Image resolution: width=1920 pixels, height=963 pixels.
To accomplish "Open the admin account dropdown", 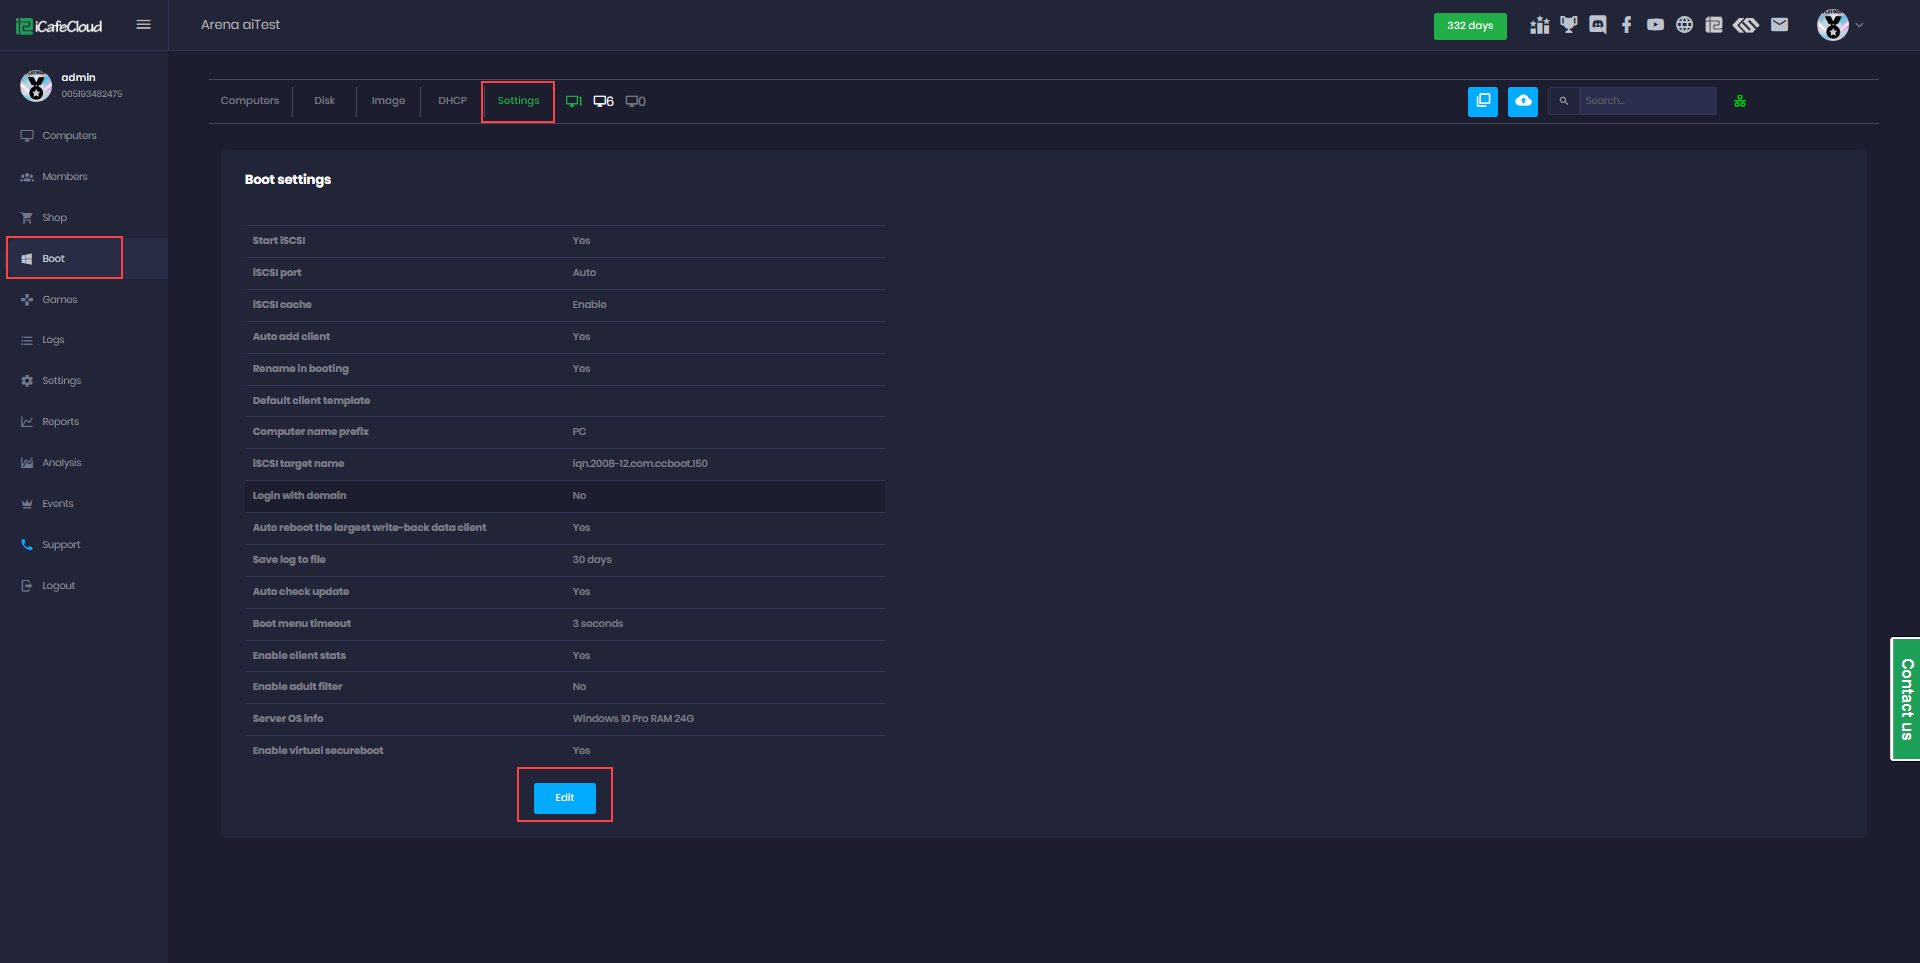I will [x=1841, y=25].
